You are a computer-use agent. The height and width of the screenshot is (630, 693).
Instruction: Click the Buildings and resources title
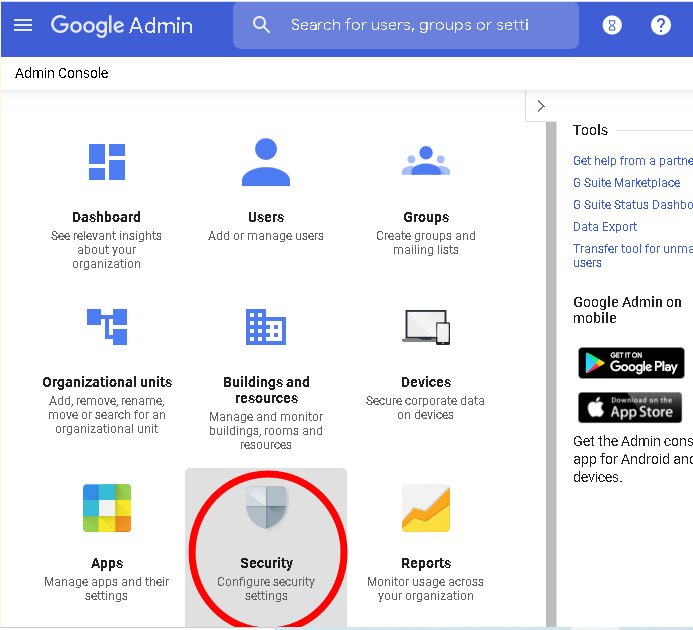pyautogui.click(x=266, y=390)
